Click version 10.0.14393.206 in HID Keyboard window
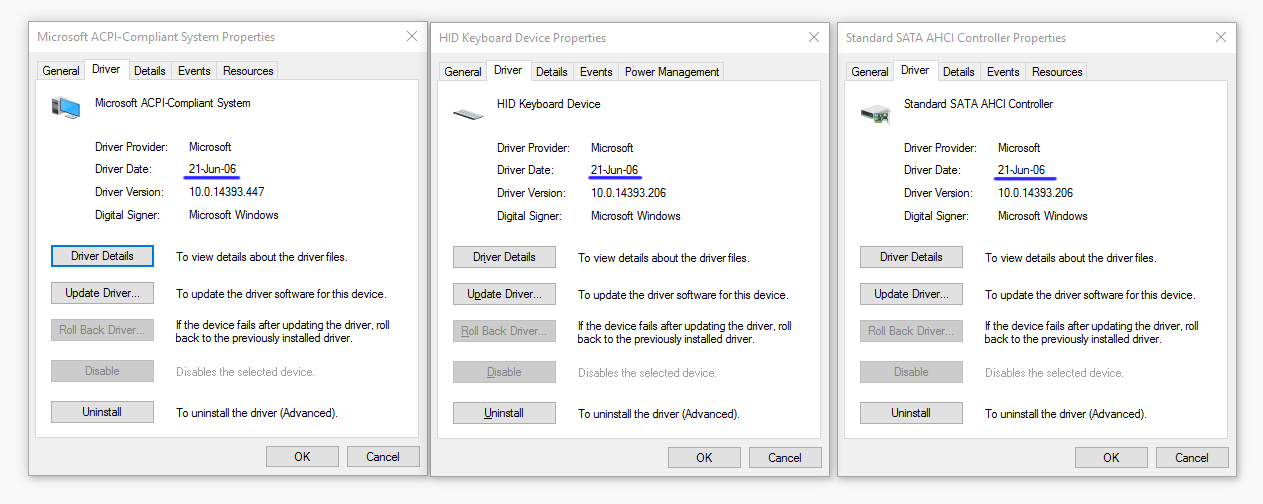The height and width of the screenshot is (504, 1263). (628, 193)
